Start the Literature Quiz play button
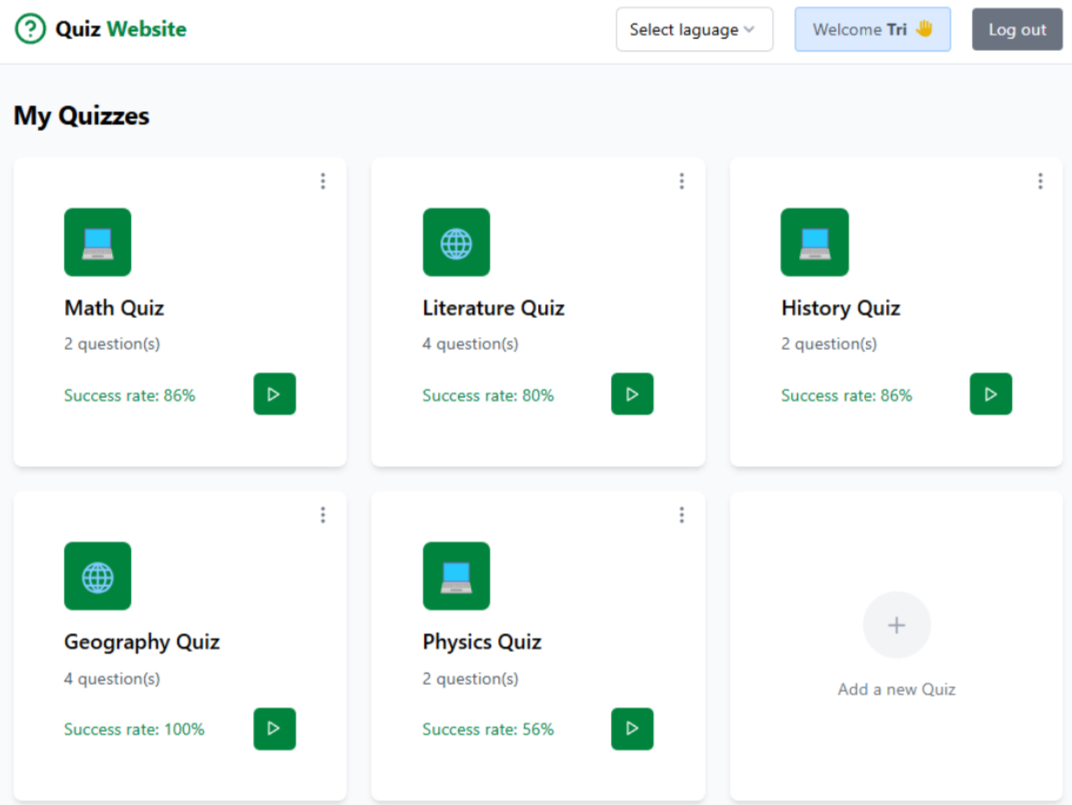The height and width of the screenshot is (805, 1072). coord(632,394)
